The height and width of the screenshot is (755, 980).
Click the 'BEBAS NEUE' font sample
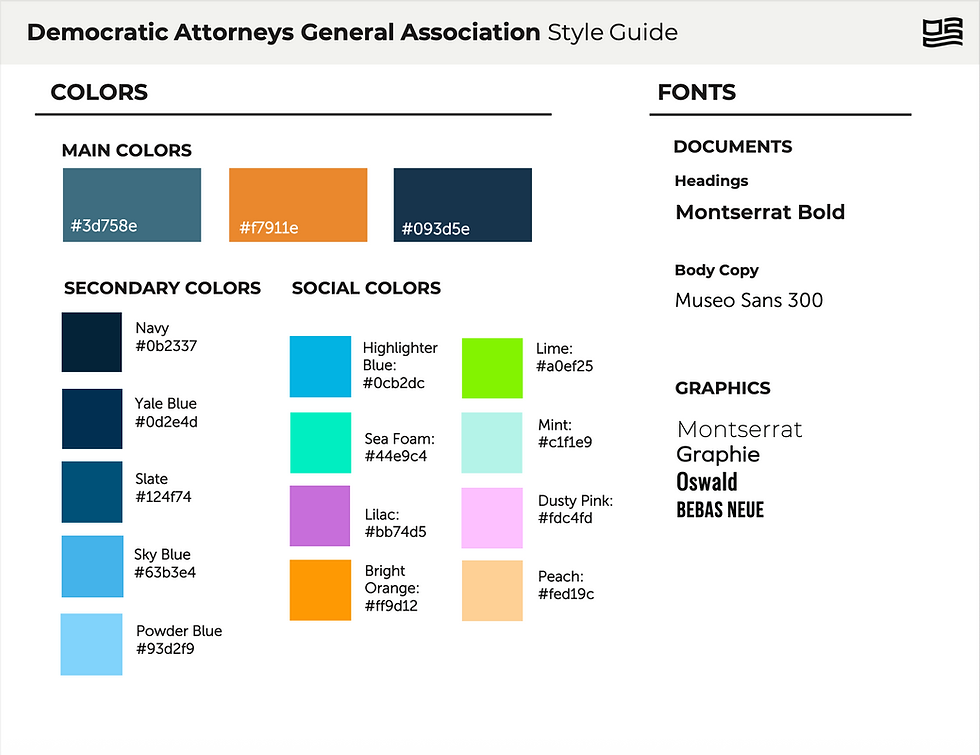pyautogui.click(x=720, y=510)
